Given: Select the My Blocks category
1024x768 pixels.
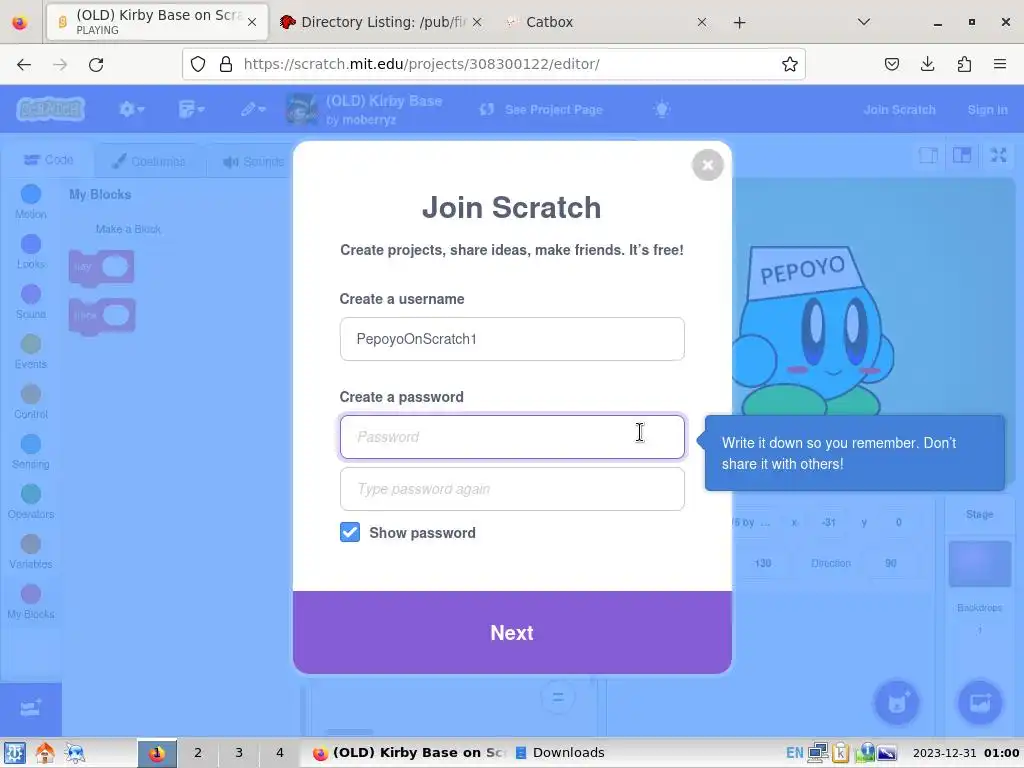Looking at the screenshot, I should tap(31, 602).
